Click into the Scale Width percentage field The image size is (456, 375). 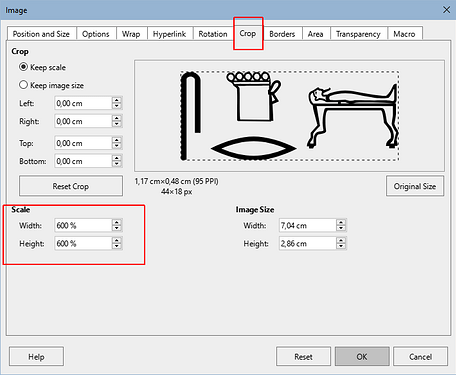83,225
